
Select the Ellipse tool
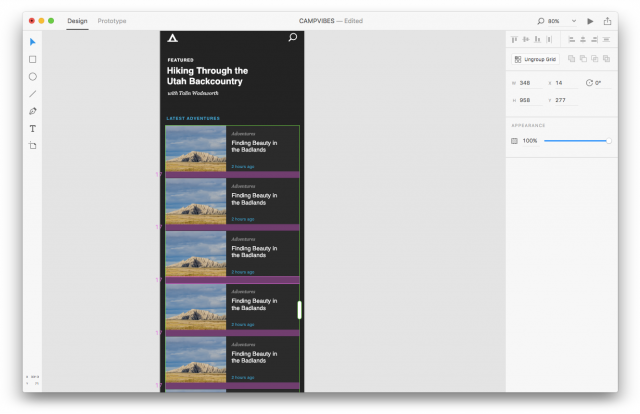click(x=32, y=76)
